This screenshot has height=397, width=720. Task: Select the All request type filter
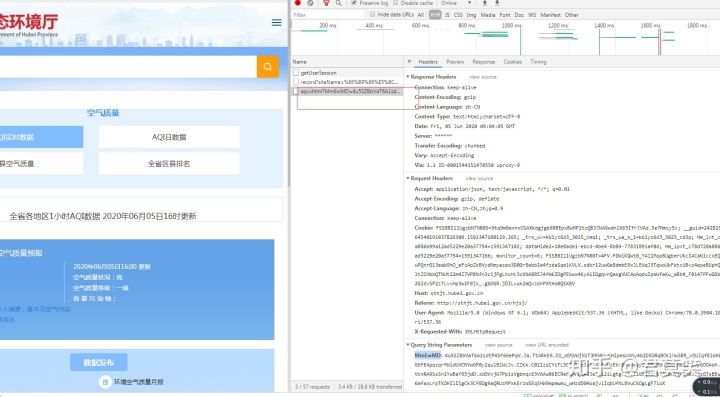point(421,15)
